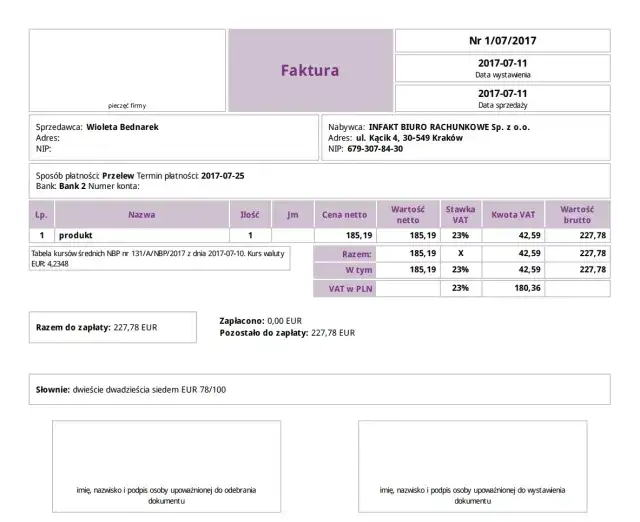Click Zapłacono: 0,00 EUR line
Viewport: 640px width, 522px height.
click(260, 321)
